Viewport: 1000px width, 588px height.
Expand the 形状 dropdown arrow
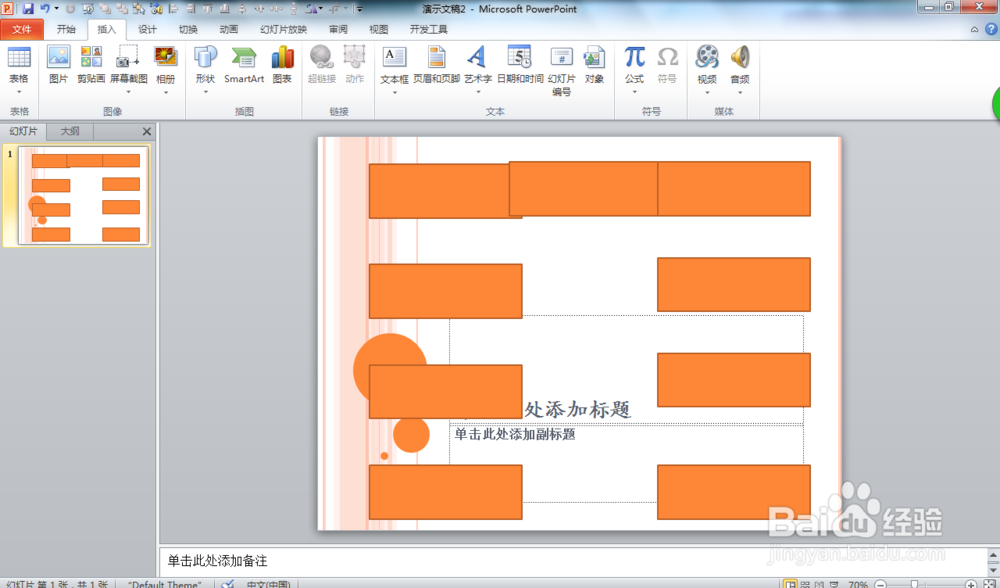[205, 92]
